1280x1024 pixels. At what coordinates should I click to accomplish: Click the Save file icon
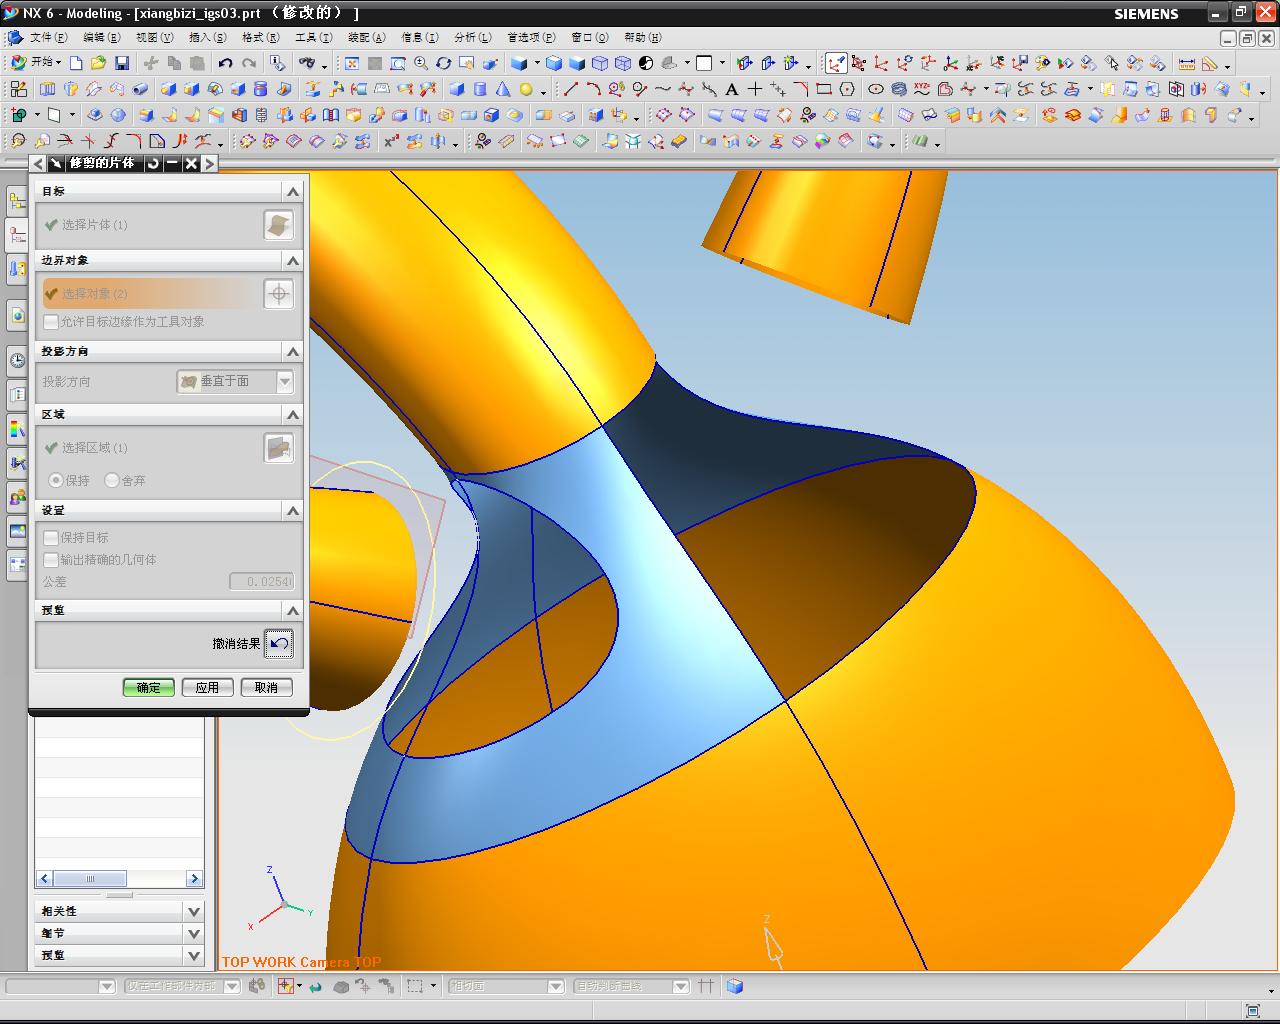[122, 63]
